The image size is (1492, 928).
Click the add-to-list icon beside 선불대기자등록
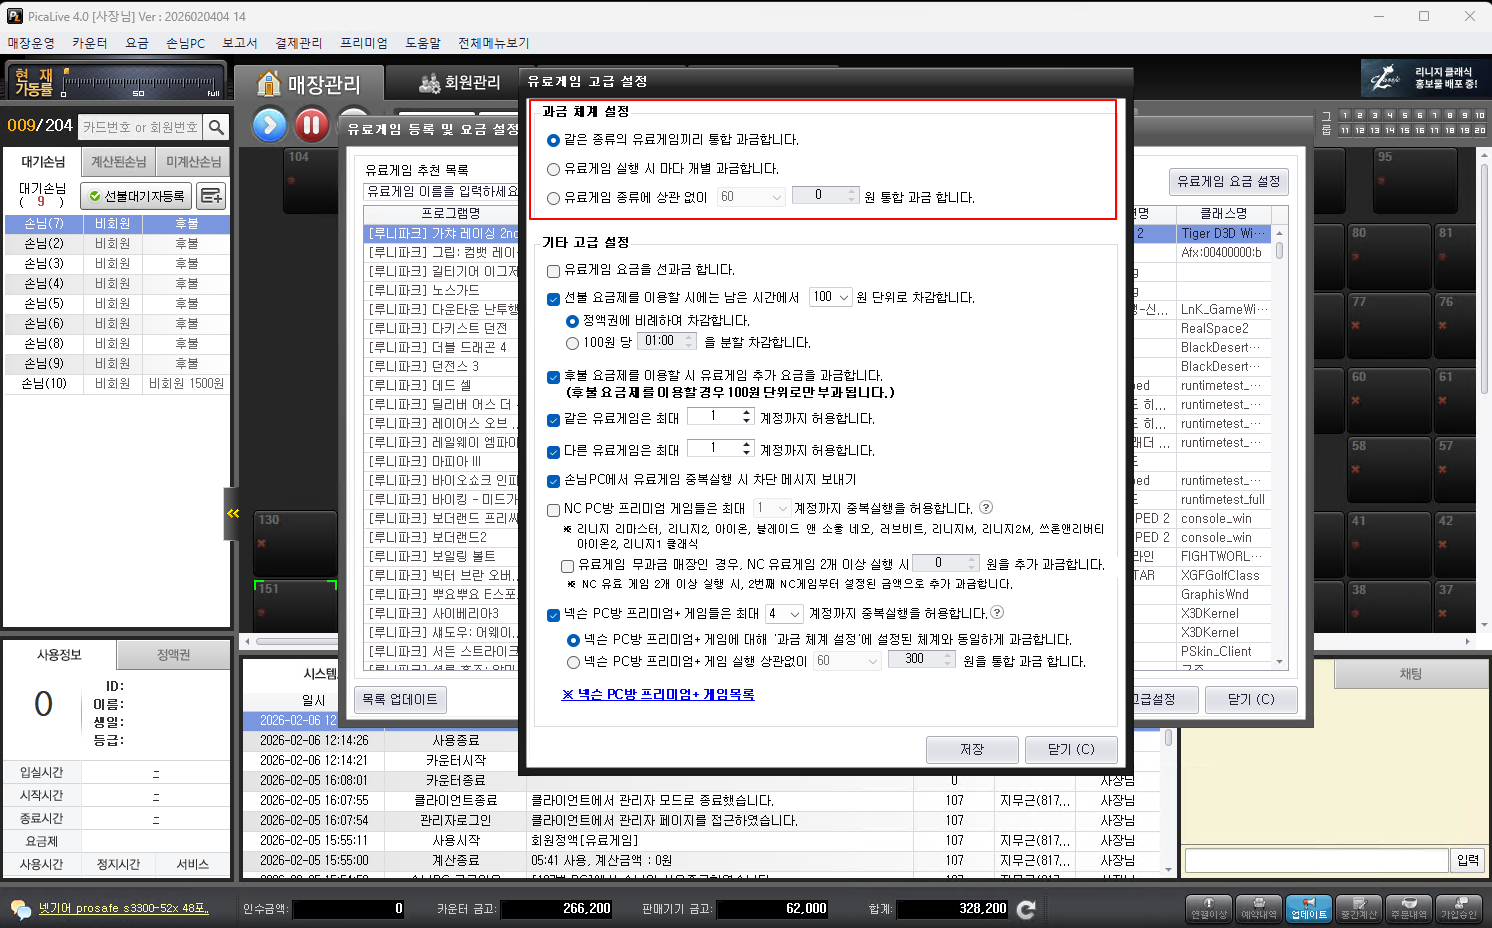click(x=211, y=196)
